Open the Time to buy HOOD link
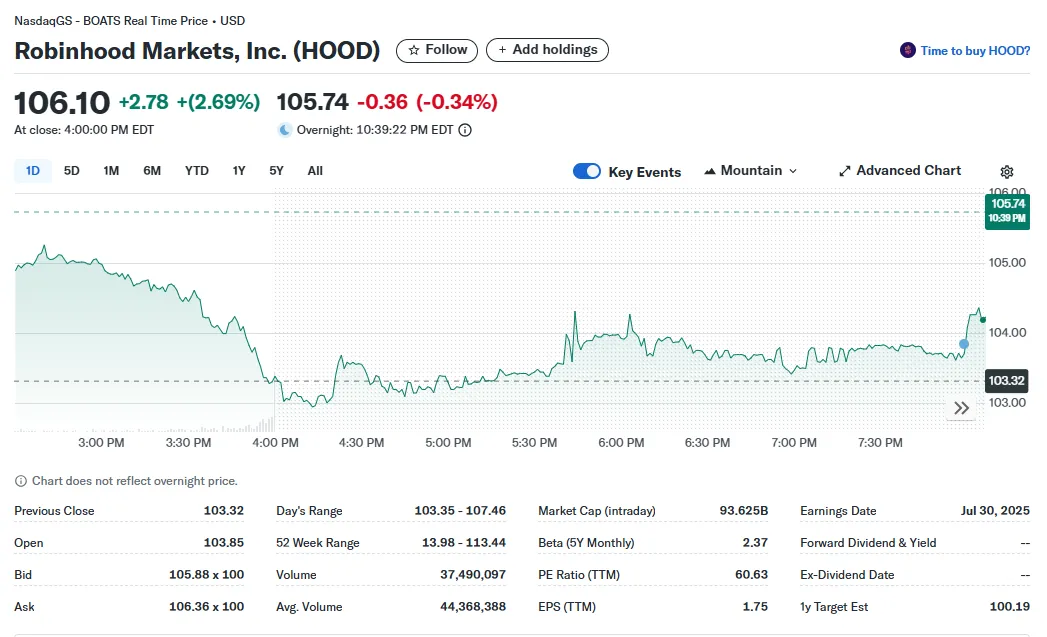The image size is (1047, 637). pyautogui.click(x=975, y=51)
